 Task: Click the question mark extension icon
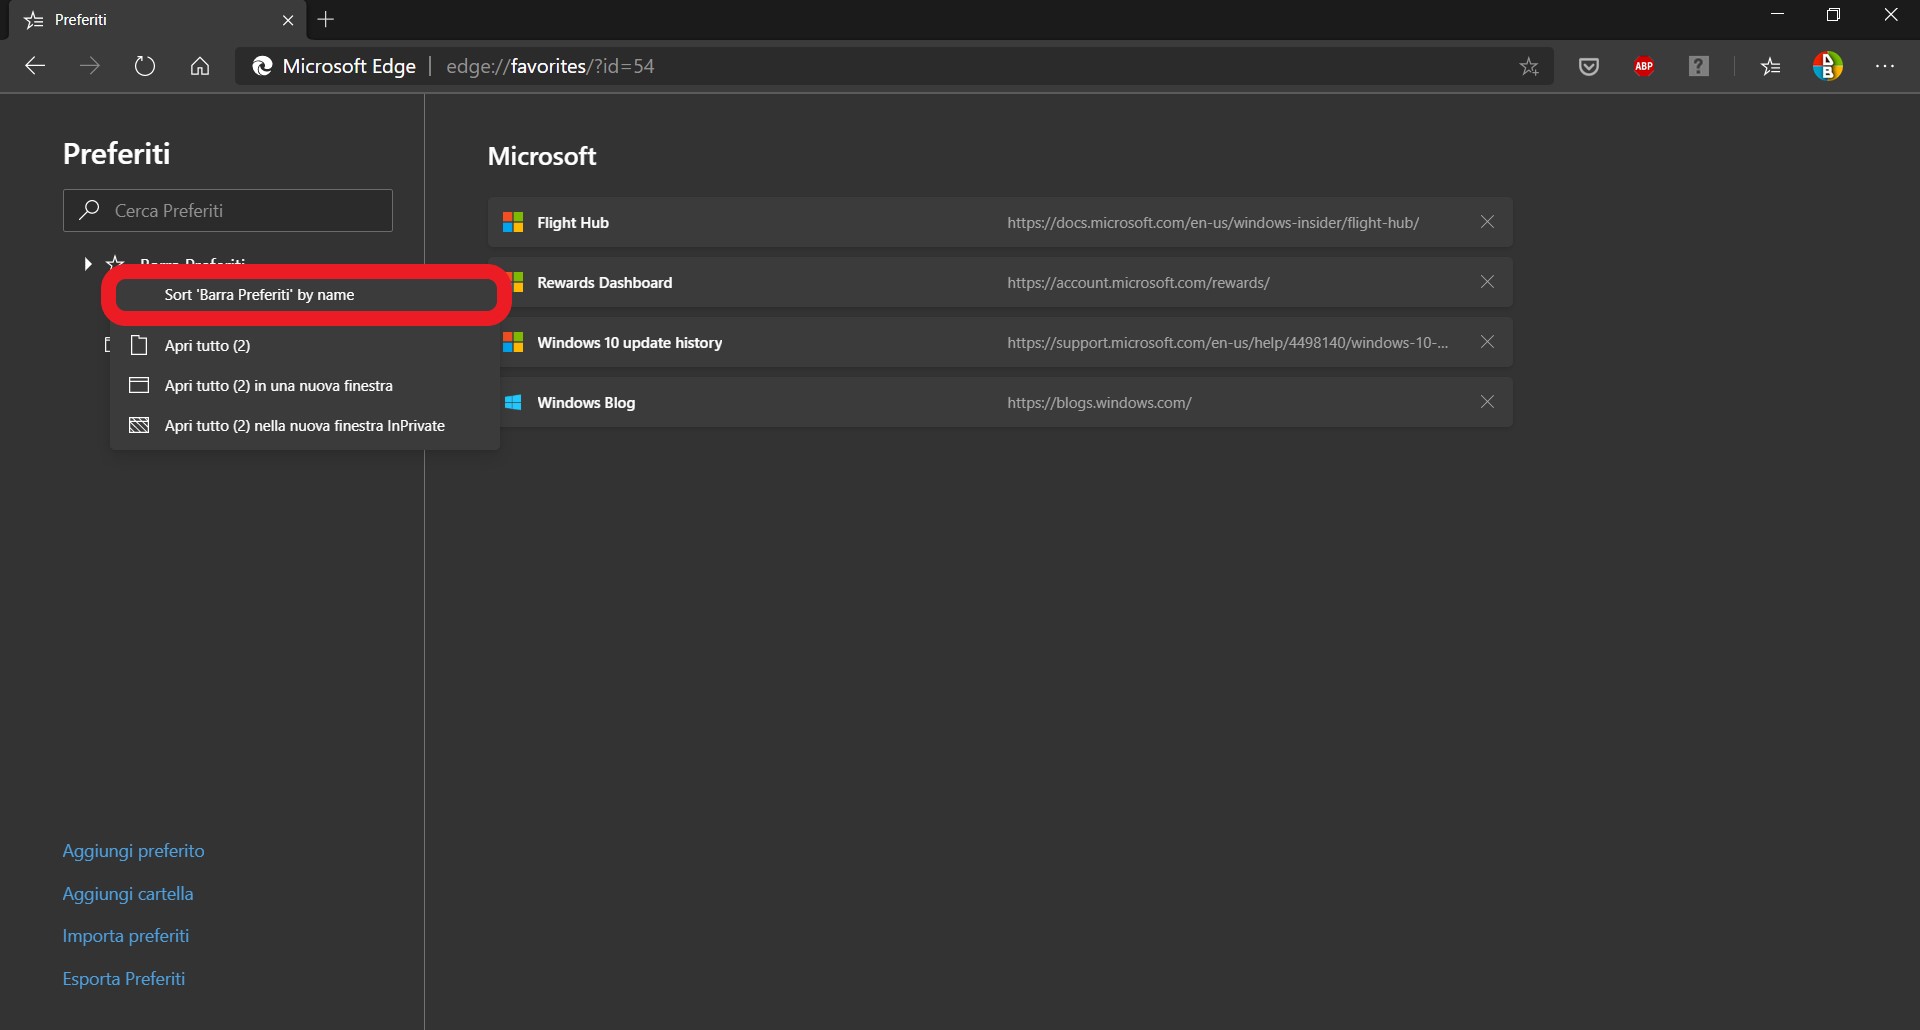click(1699, 66)
